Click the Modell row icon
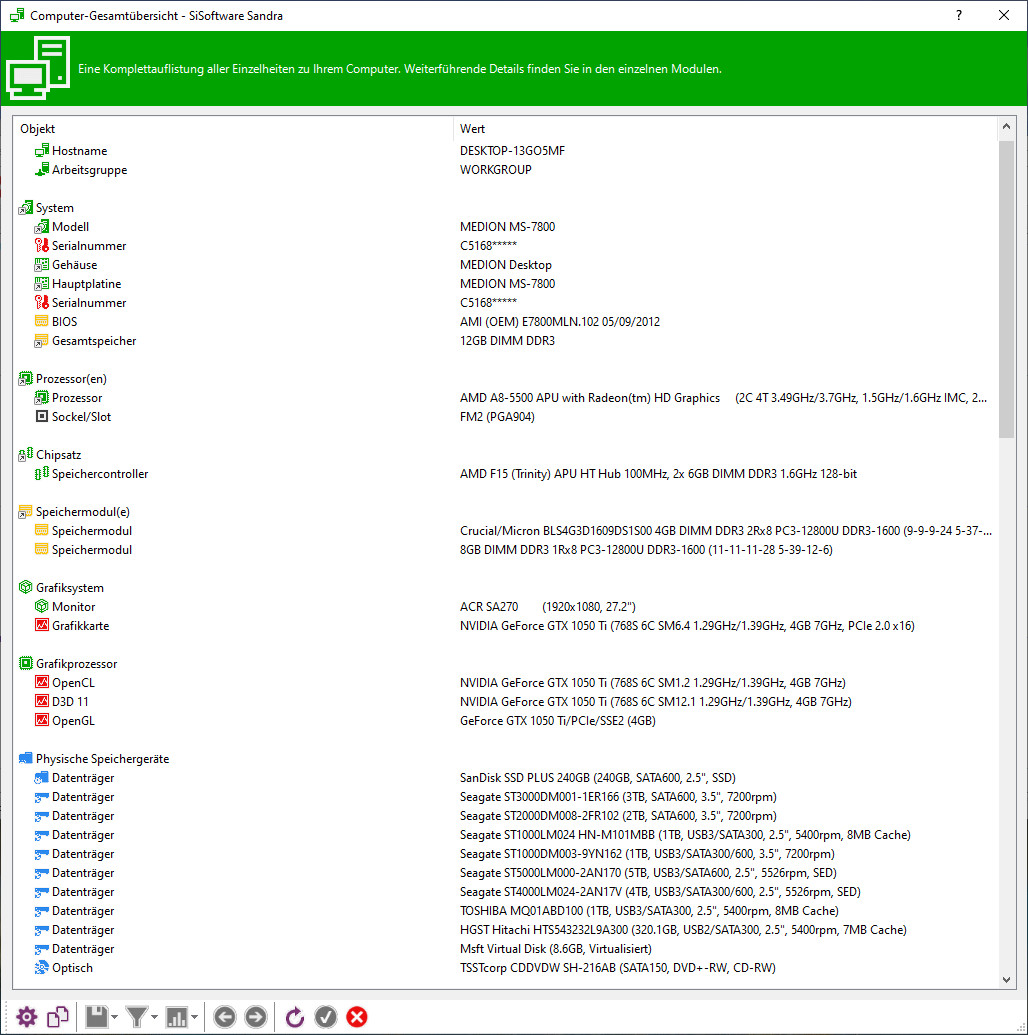This screenshot has width=1028, height=1035. pyautogui.click(x=42, y=226)
